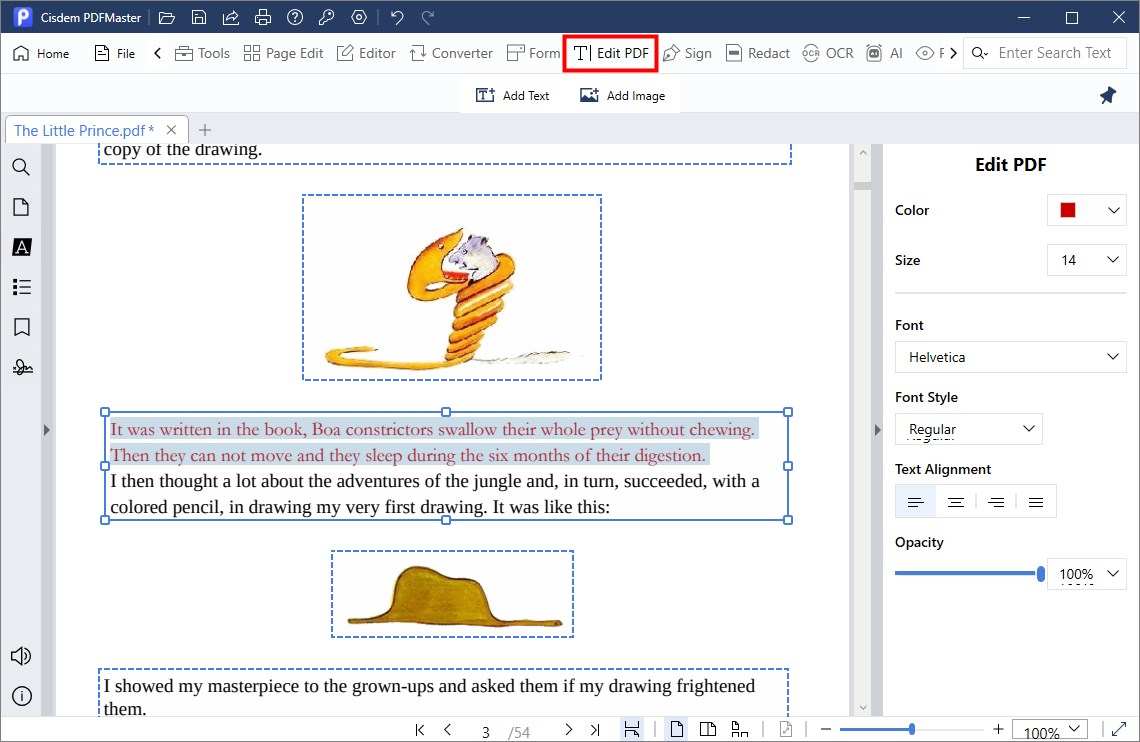Open the text annotation panel icon
The width and height of the screenshot is (1140, 742).
coord(21,247)
